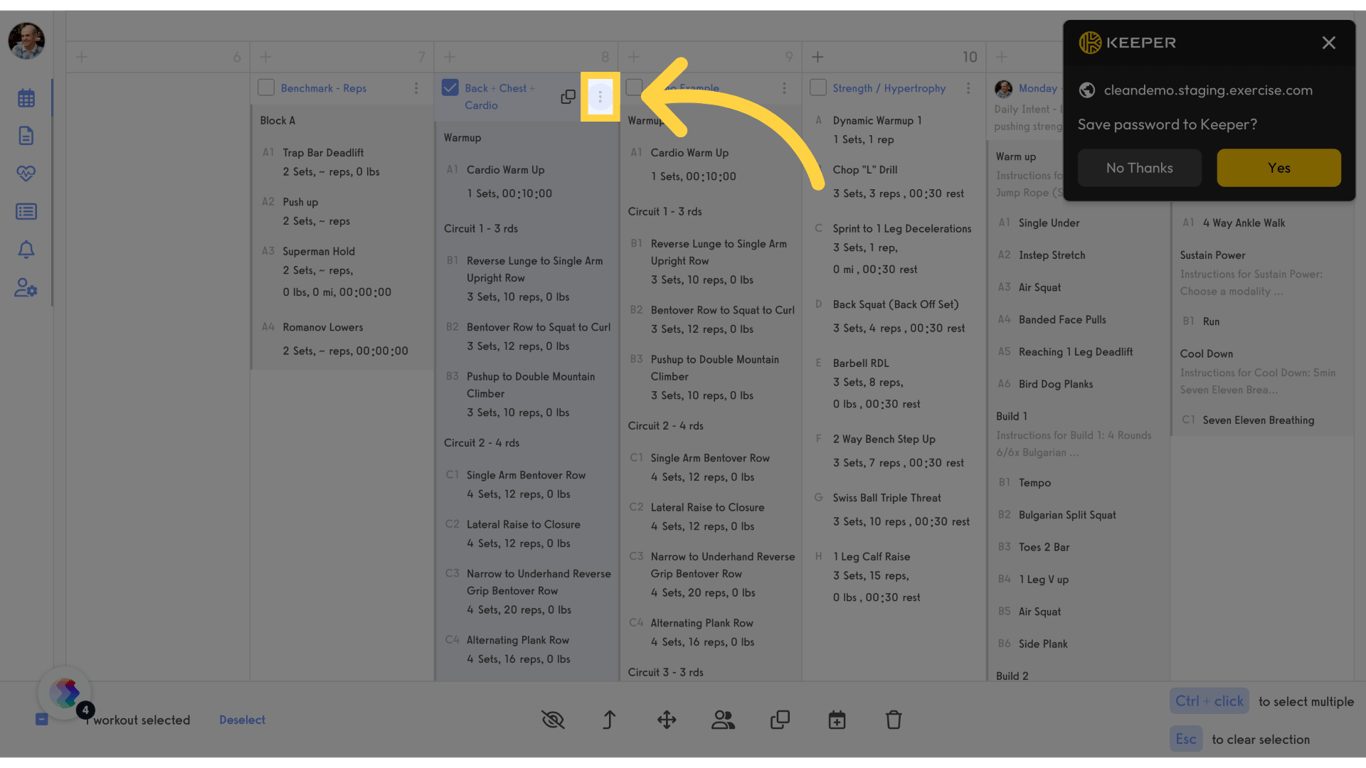1366x768 pixels.
Task: Open notifications bell in the sidebar
Action: click(x=26, y=250)
